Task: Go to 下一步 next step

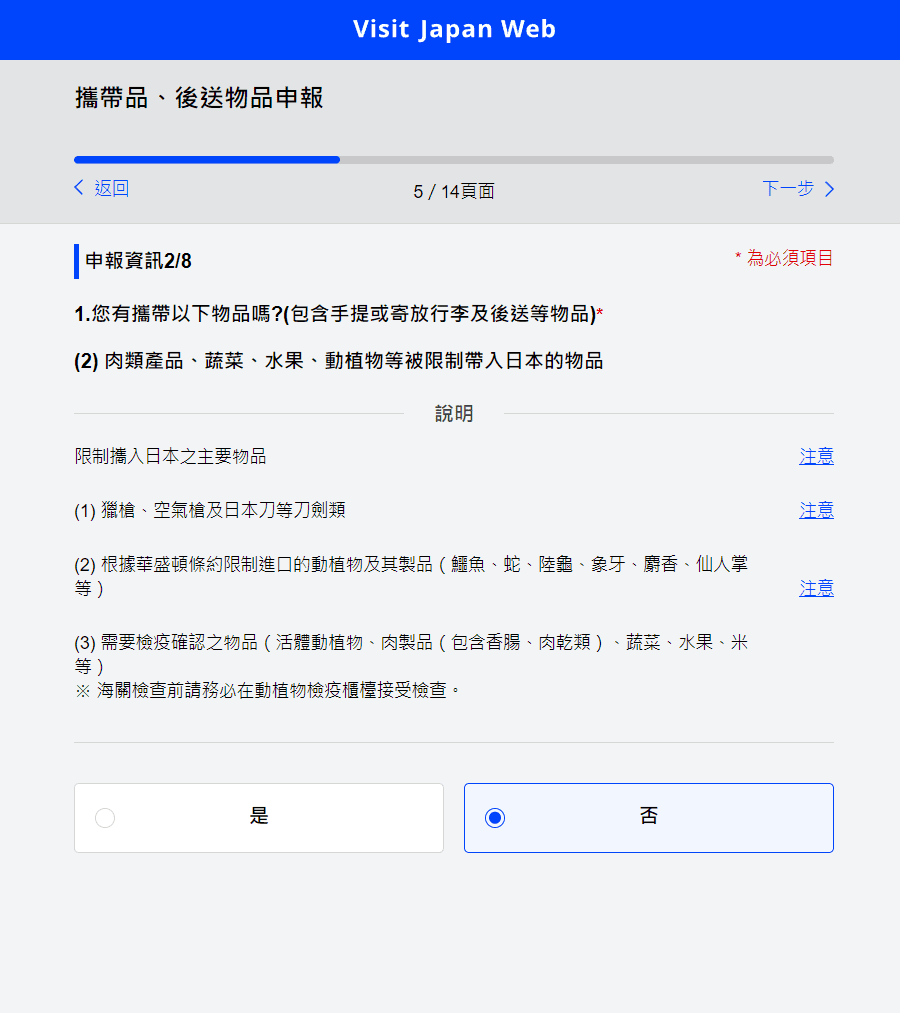Action: [788, 188]
